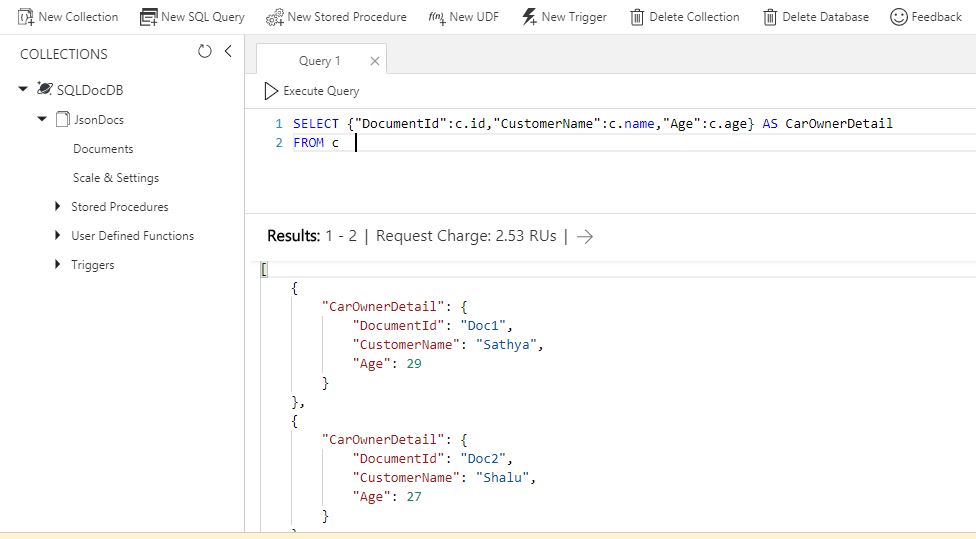
Task: Click the New Collection icon
Action: point(26,17)
